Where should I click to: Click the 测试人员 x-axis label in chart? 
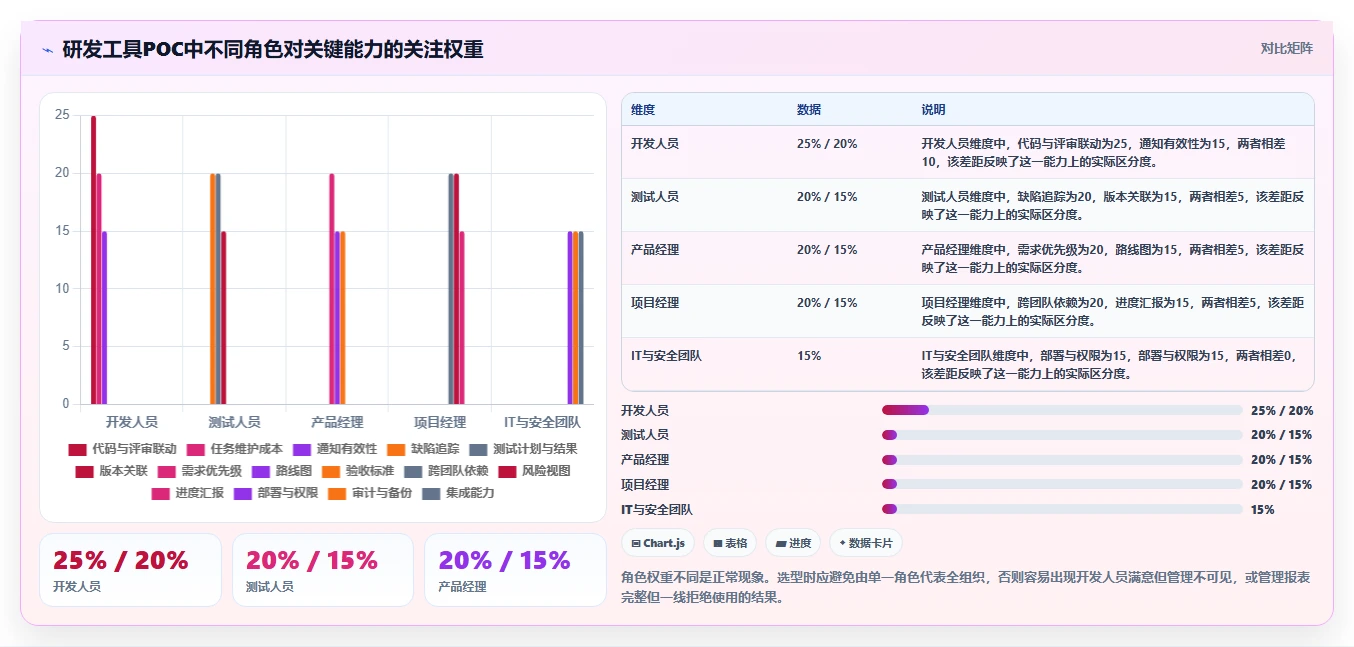pyautogui.click(x=234, y=422)
